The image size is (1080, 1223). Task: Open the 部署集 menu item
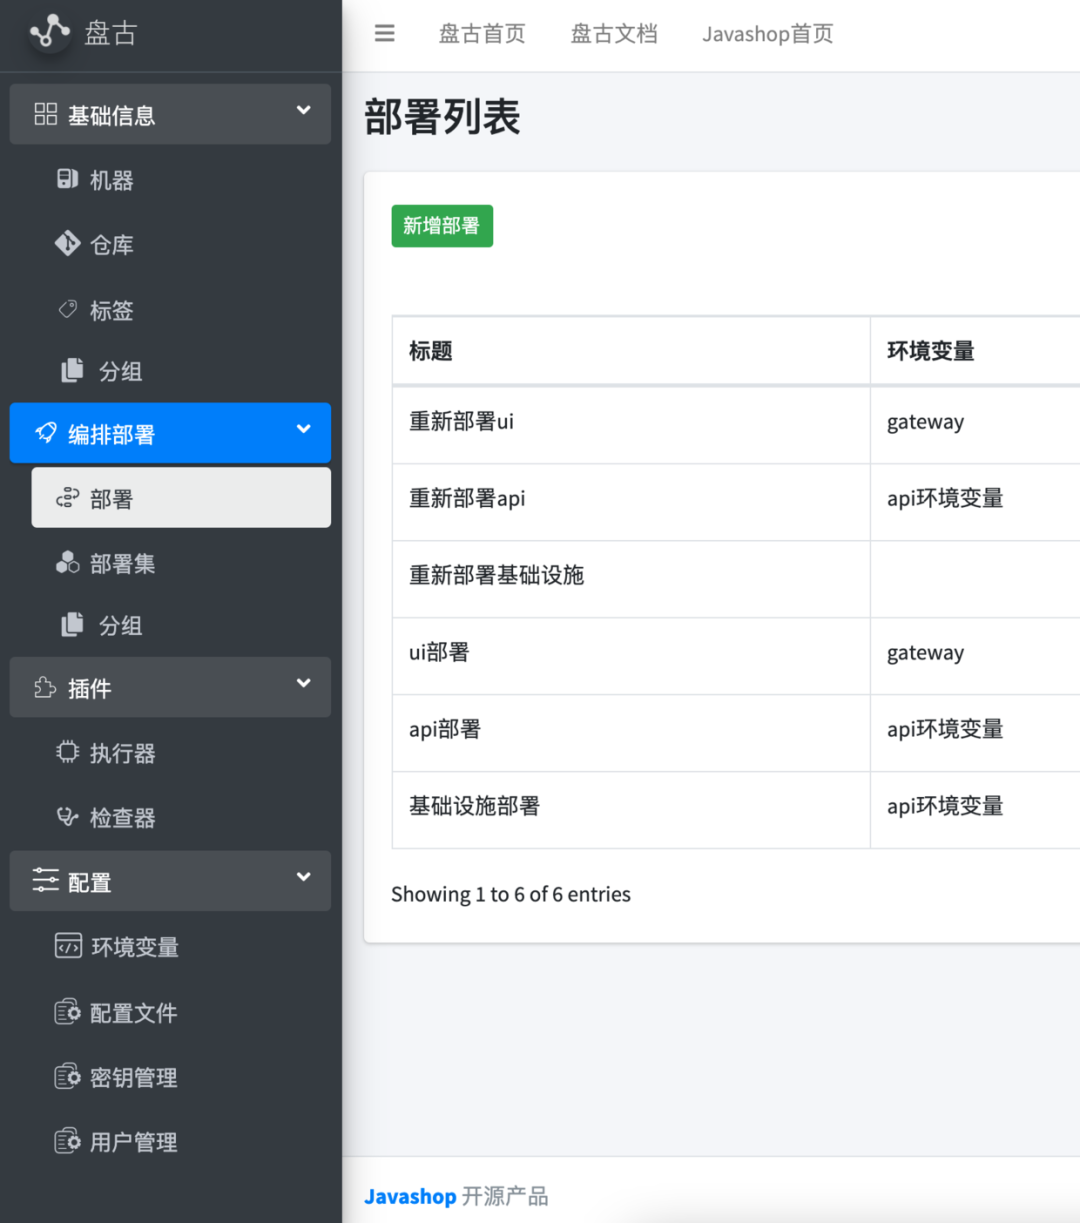[181, 563]
